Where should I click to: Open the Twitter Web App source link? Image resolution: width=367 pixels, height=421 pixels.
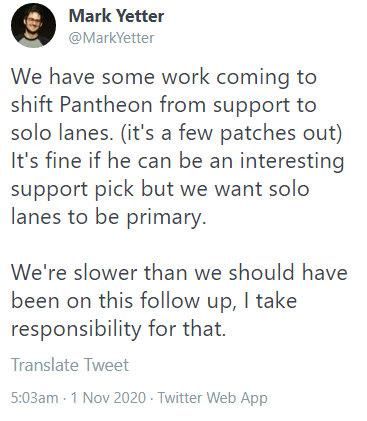pos(212,398)
